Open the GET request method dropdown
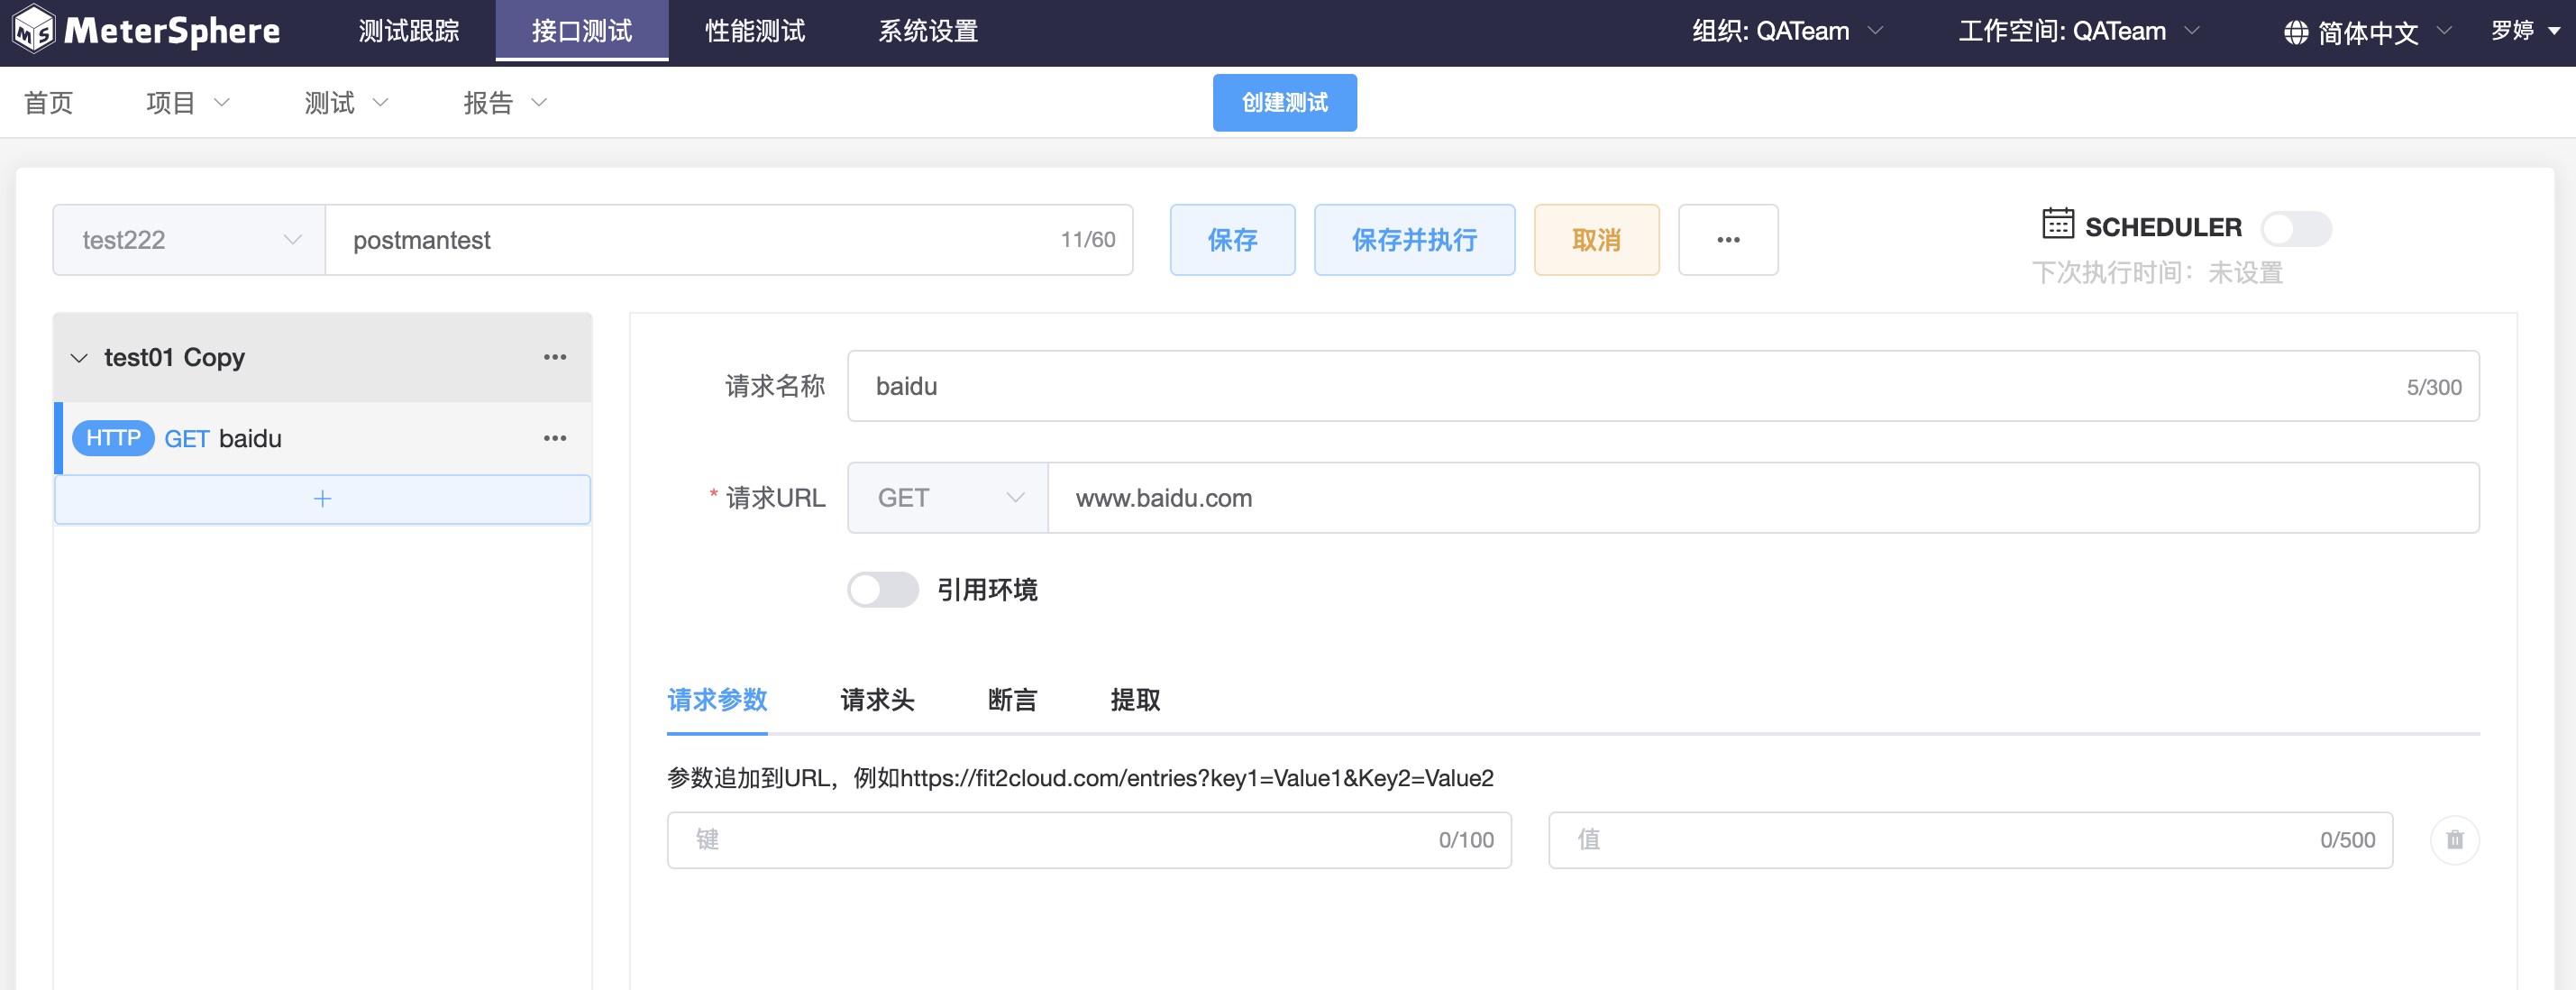Viewport: 2576px width, 990px height. (x=948, y=498)
